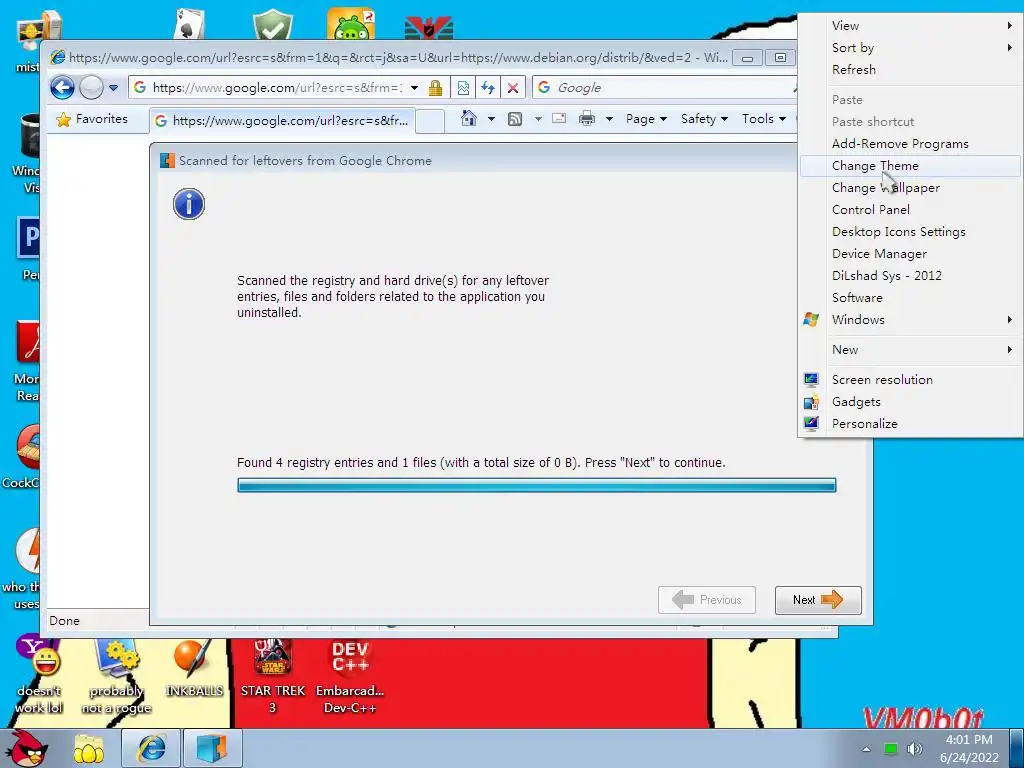This screenshot has height=768, width=1024.
Task: Open a new blank tab
Action: click(430, 121)
